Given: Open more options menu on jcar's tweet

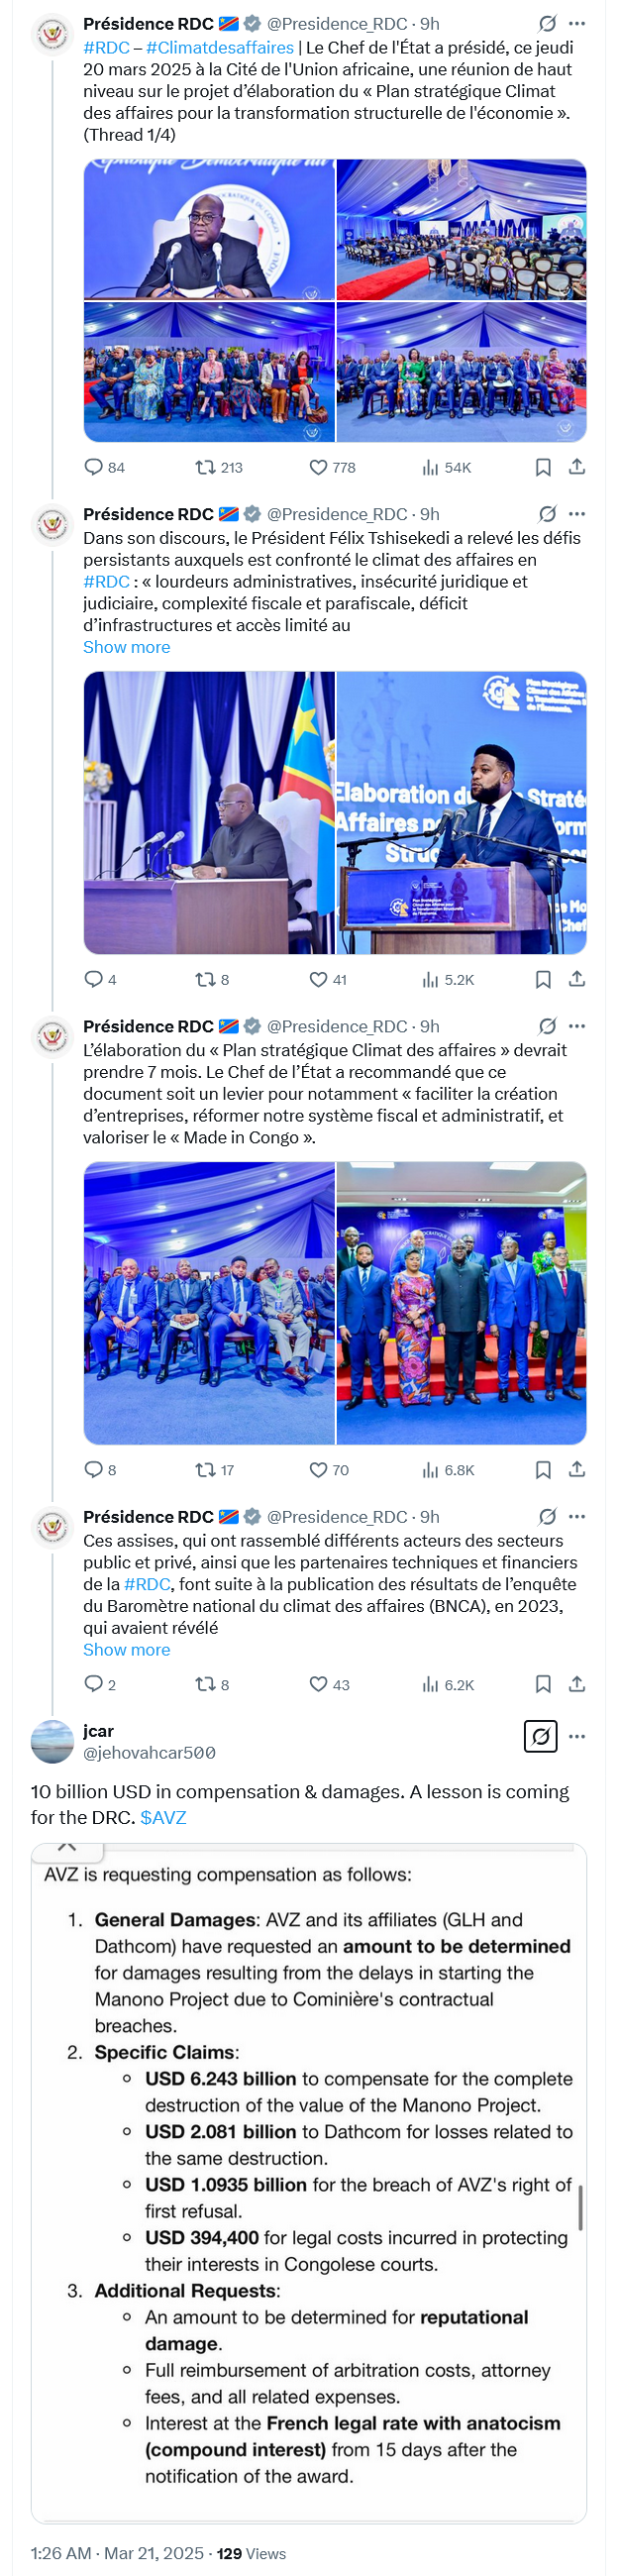Looking at the screenshot, I should (x=577, y=1736).
